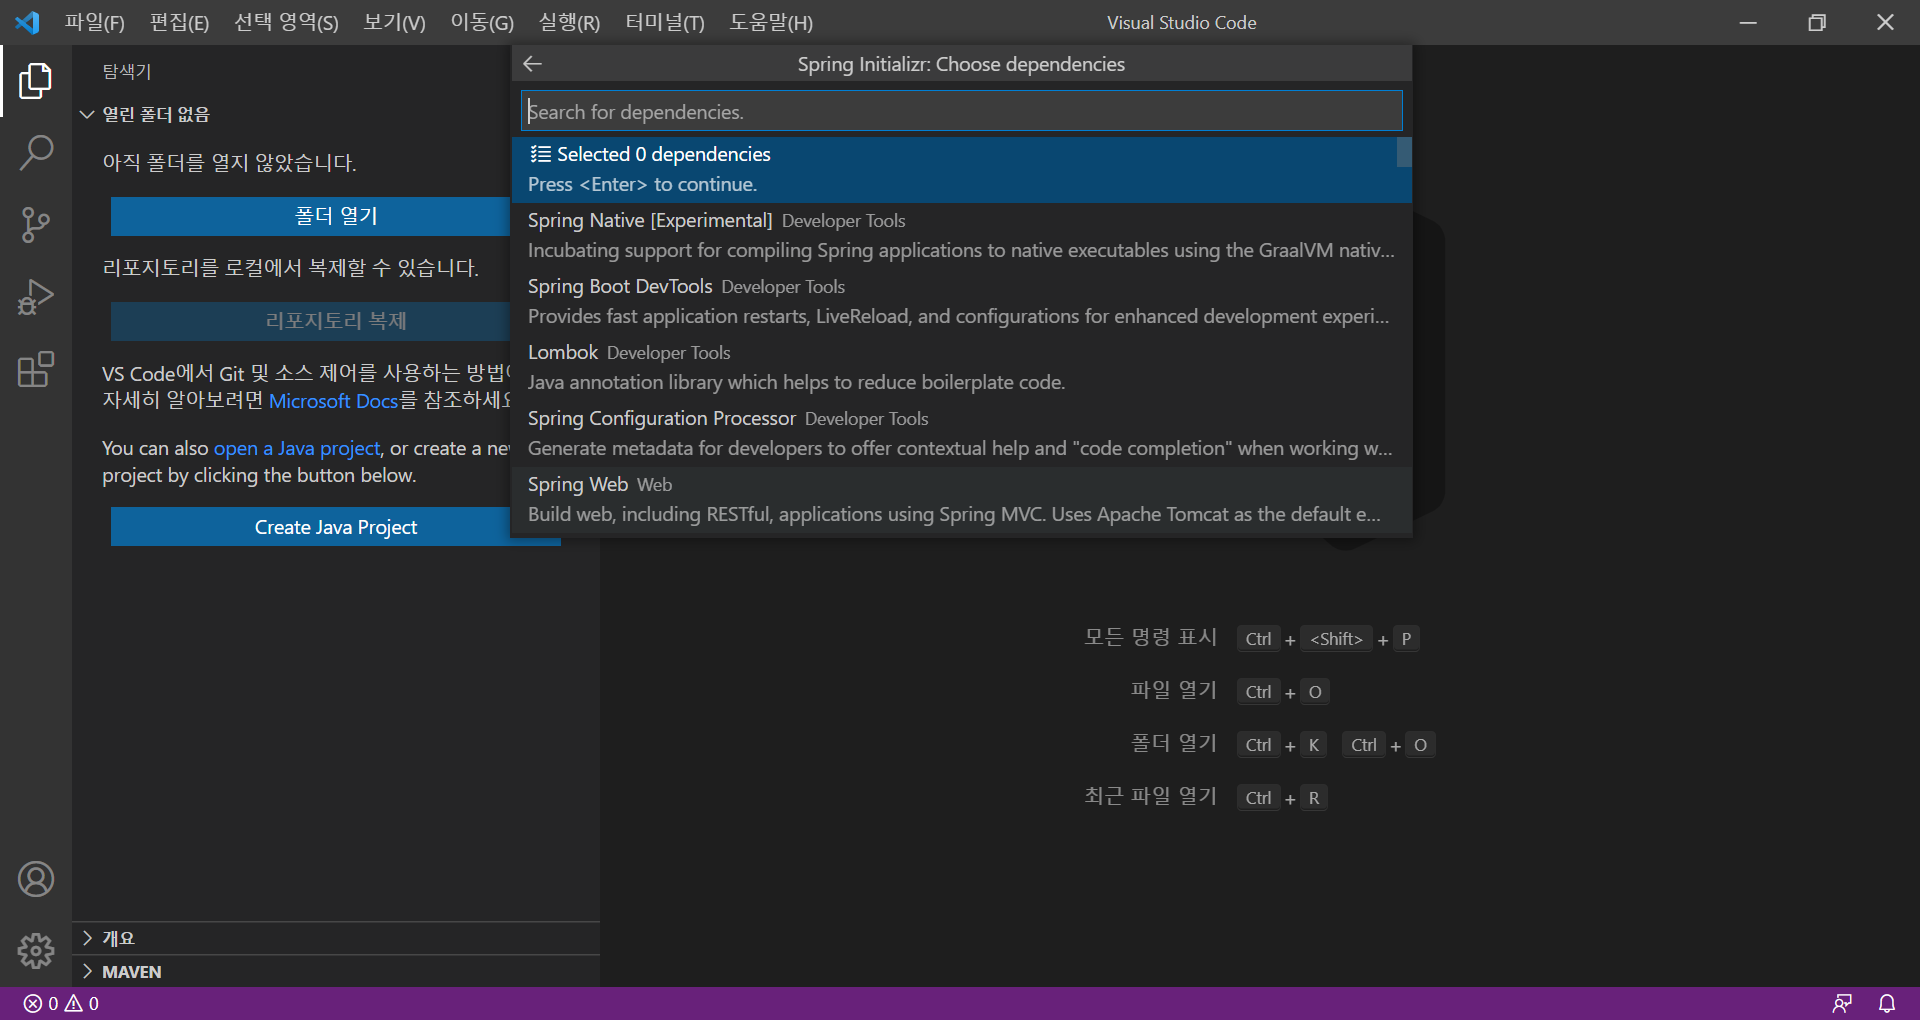The width and height of the screenshot is (1920, 1020).
Task: Close the Visual Studio Code window
Action: pos(1885,22)
